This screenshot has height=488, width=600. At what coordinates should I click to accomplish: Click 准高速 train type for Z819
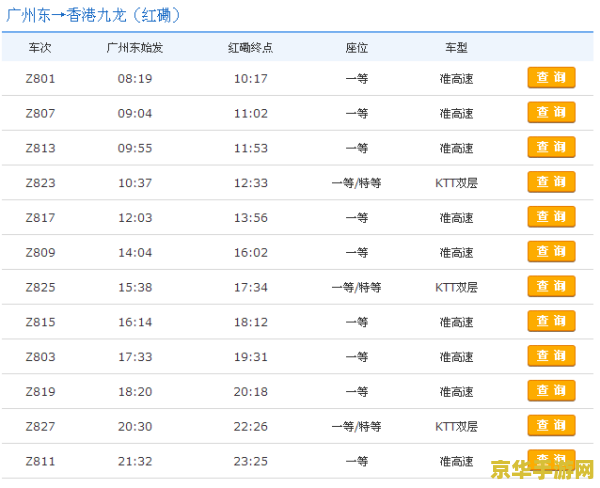point(456,392)
